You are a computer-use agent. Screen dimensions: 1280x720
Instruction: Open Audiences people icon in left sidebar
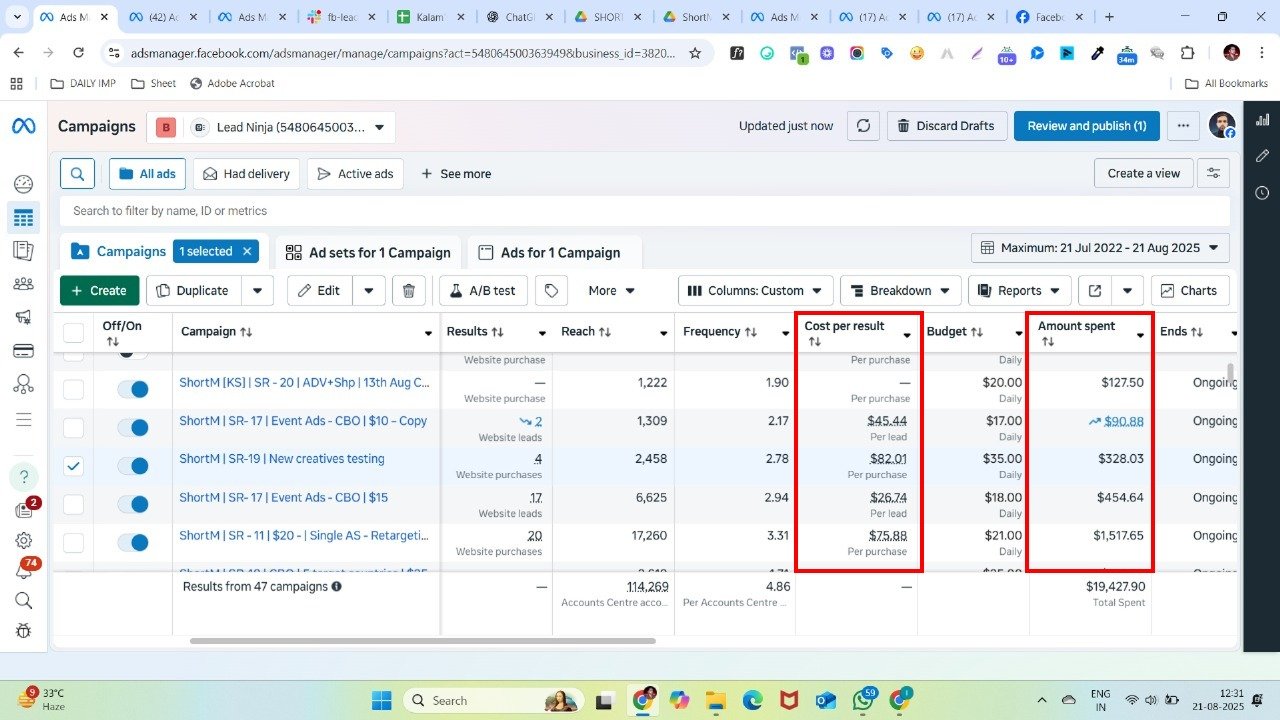pyautogui.click(x=23, y=284)
